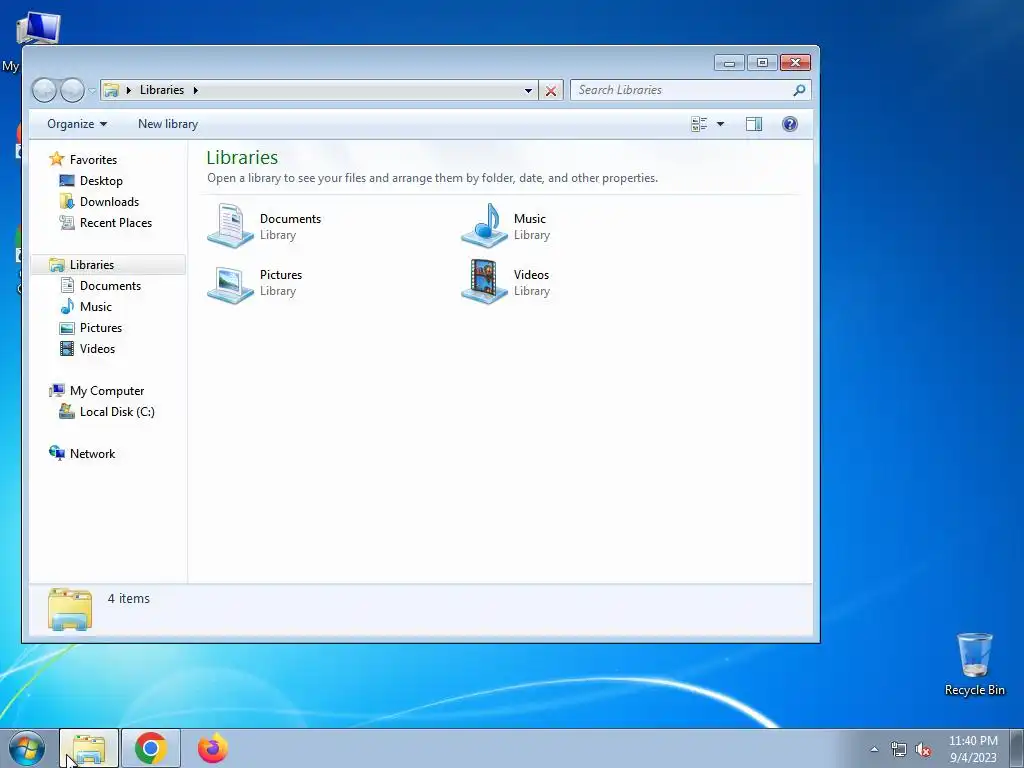Screen dimensions: 1024x768
Task: Click the Documents library name text
Action: click(x=291, y=219)
